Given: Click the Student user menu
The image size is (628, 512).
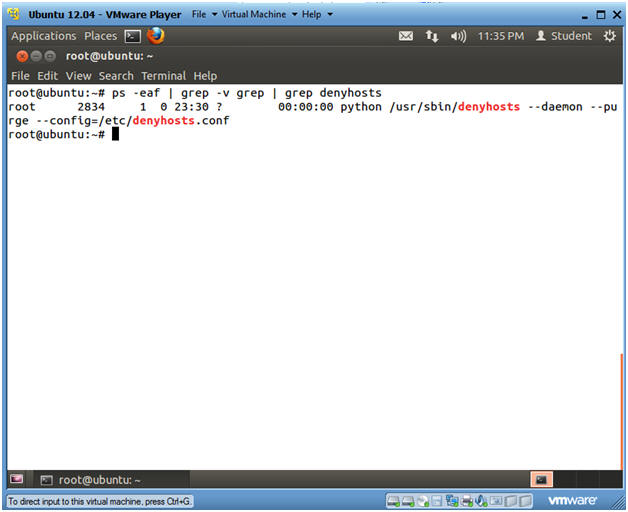Looking at the screenshot, I should click(564, 36).
